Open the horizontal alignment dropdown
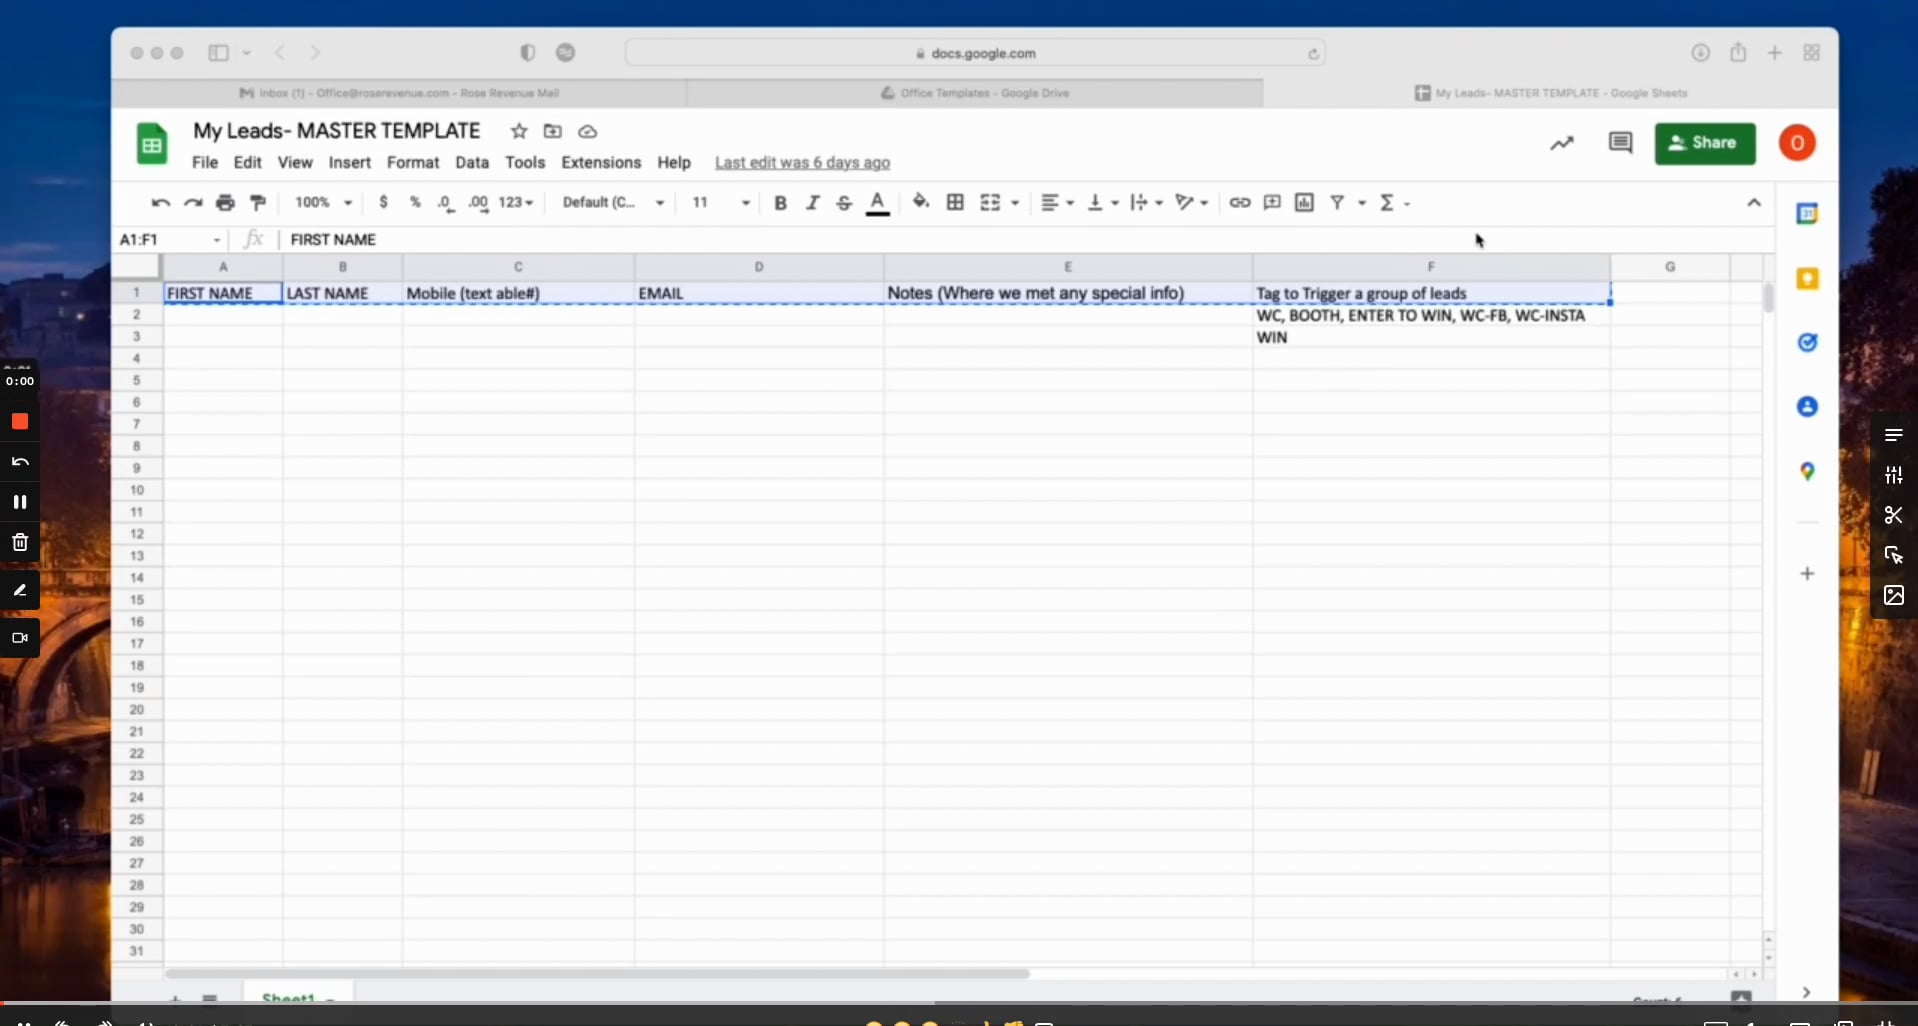The image size is (1918, 1026). point(1056,202)
